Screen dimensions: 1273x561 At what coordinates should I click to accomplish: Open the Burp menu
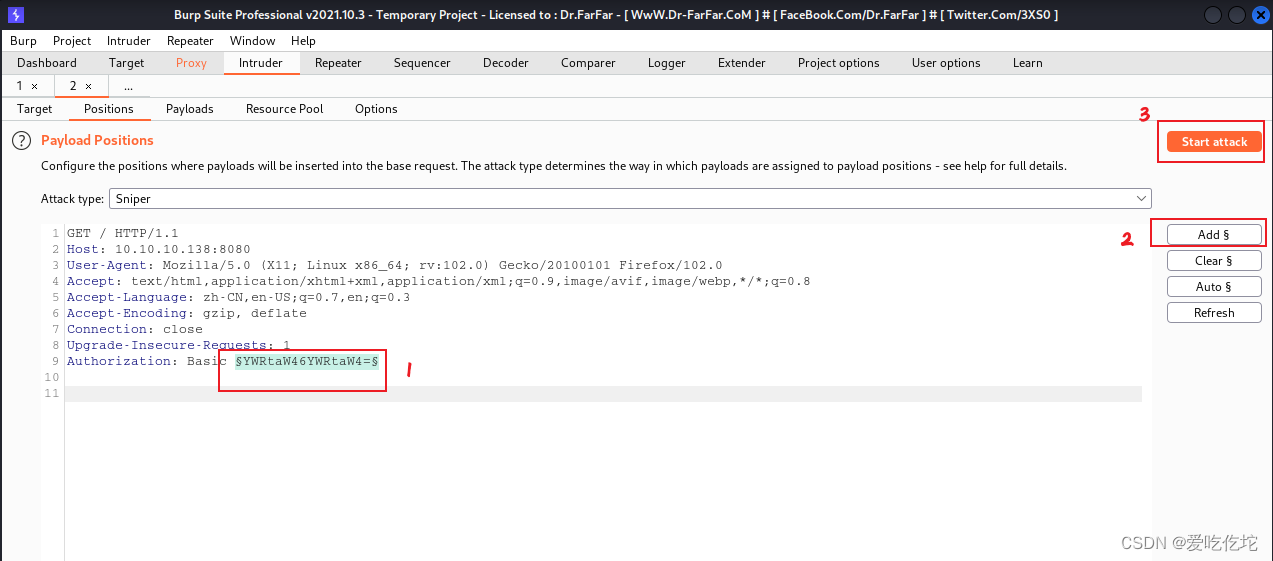(x=23, y=41)
